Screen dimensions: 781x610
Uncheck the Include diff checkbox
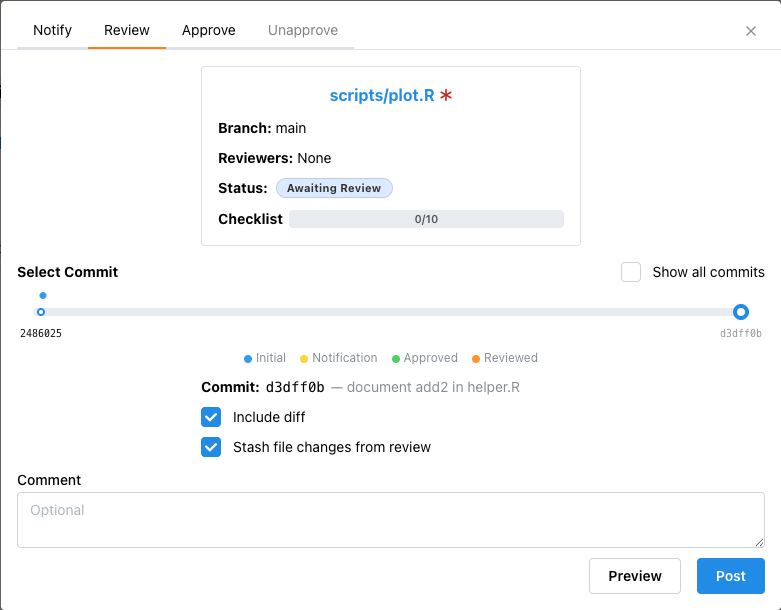pos(211,417)
